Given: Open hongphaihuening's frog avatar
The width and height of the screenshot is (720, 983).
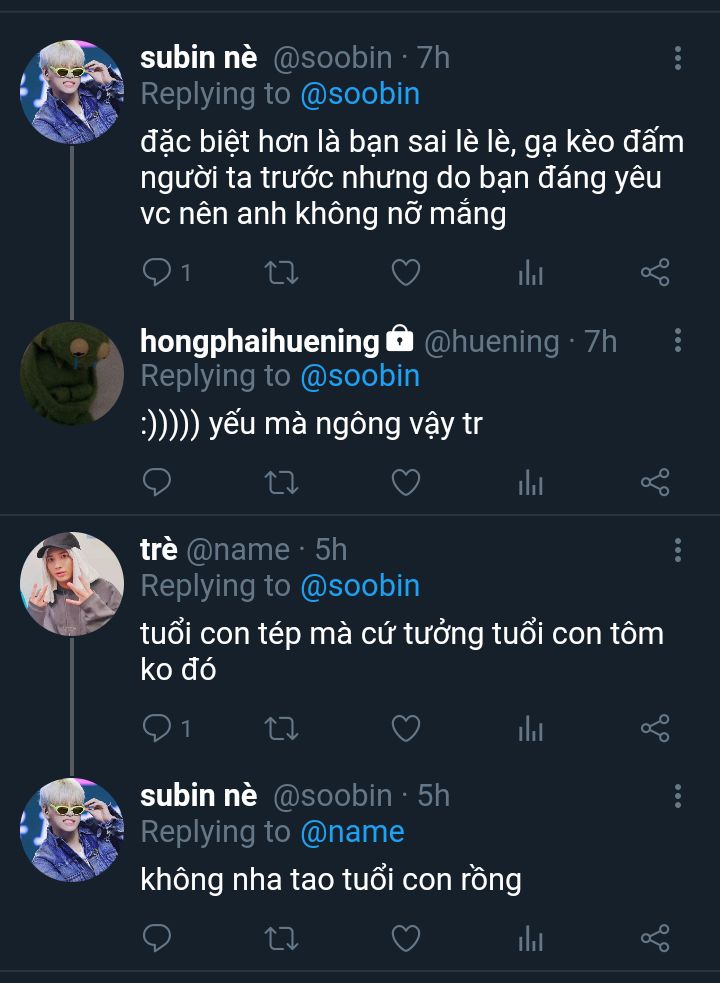Looking at the screenshot, I should [x=71, y=373].
